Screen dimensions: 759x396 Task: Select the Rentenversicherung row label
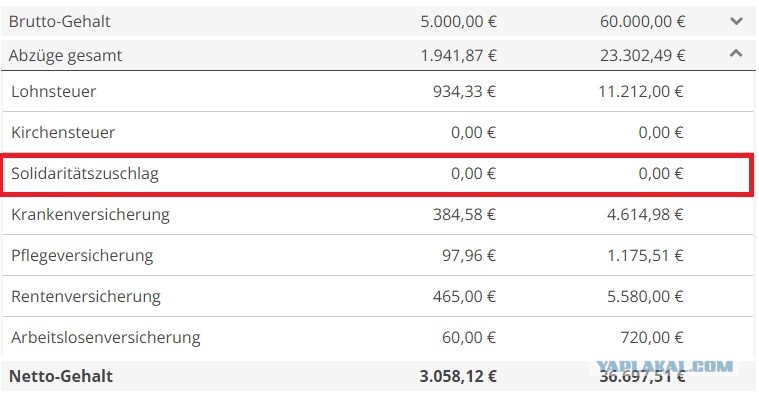86,296
